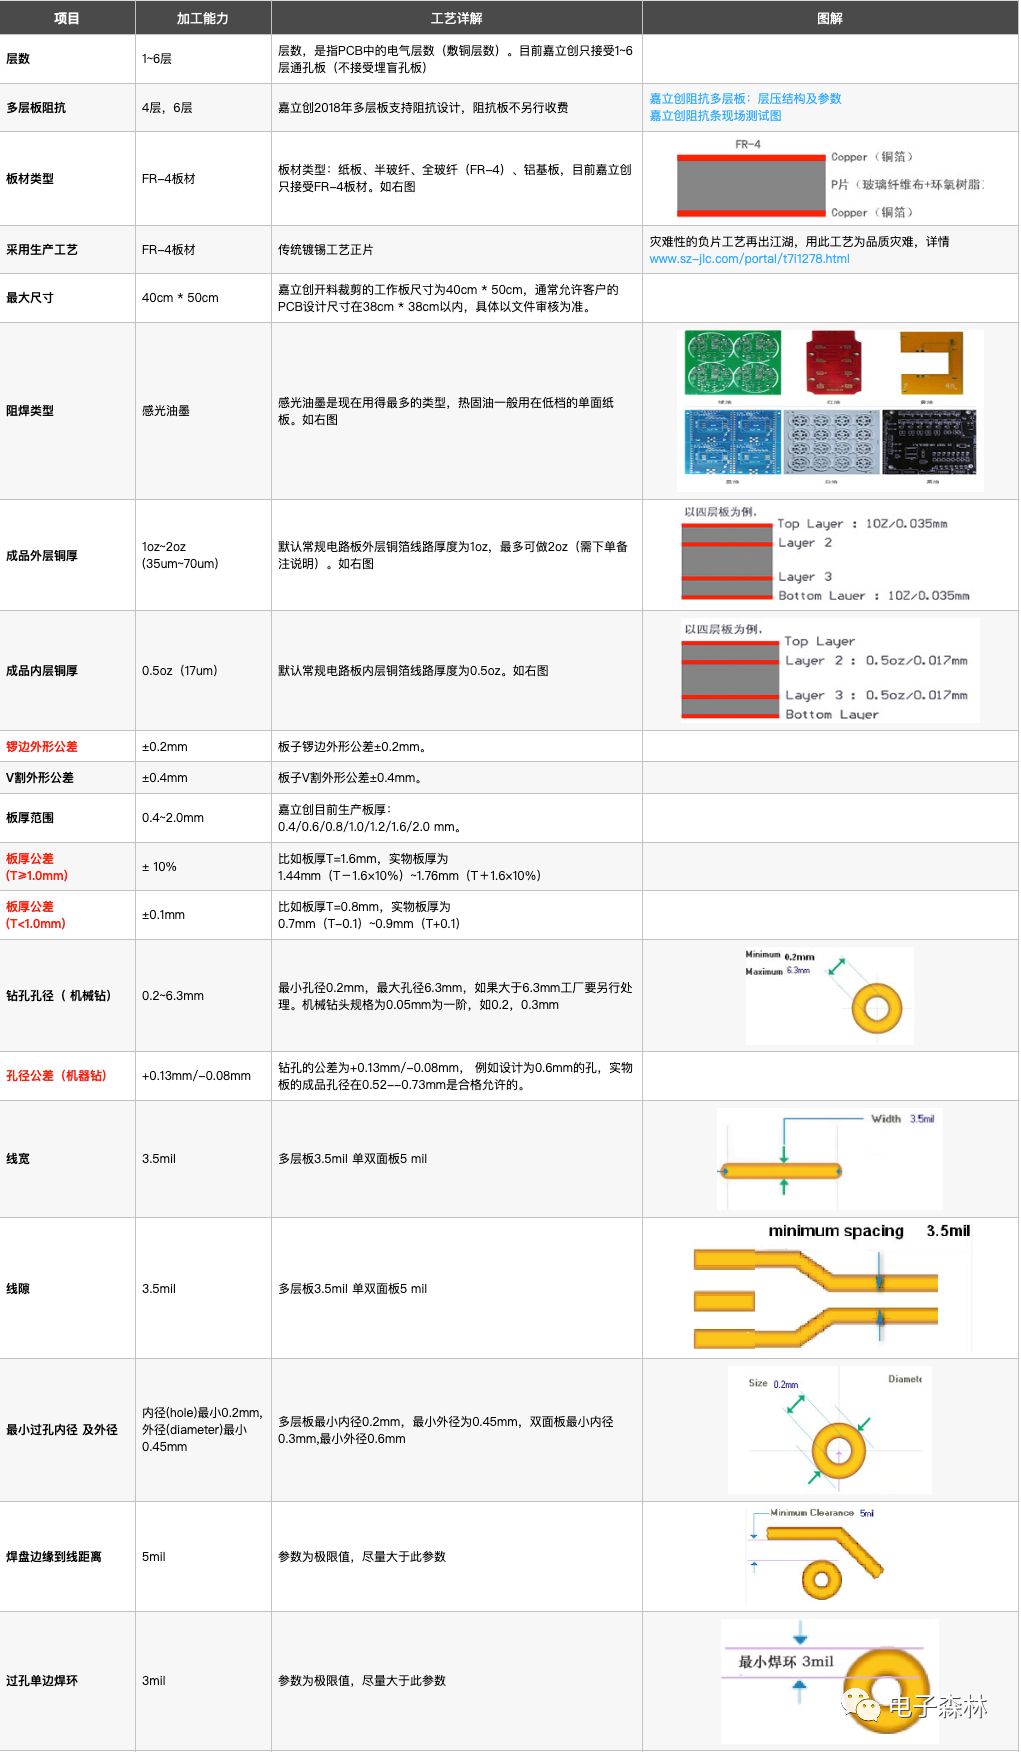Image resolution: width=1021 pixels, height=1752 pixels.
Task: Select the 4层，6层 cell
Action: pyautogui.click(x=167, y=108)
